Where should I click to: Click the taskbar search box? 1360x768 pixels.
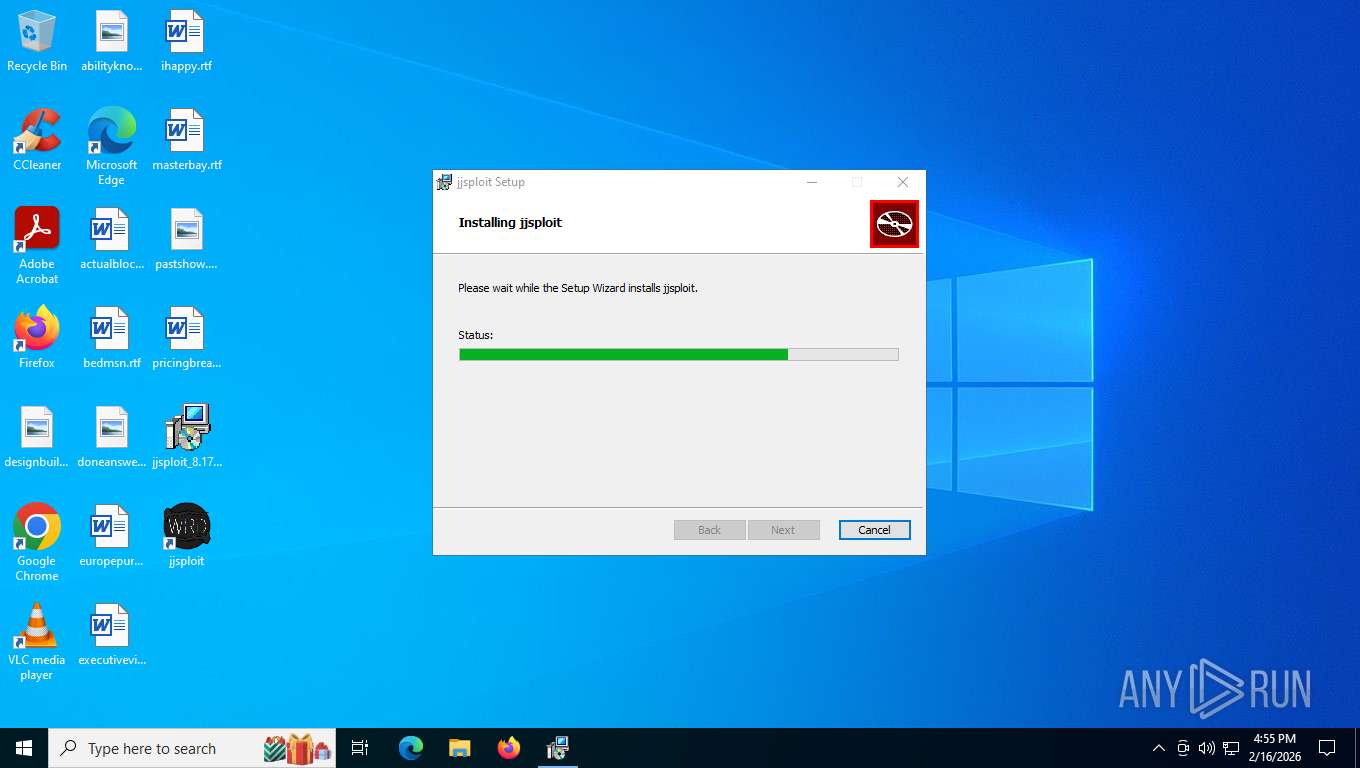point(192,748)
